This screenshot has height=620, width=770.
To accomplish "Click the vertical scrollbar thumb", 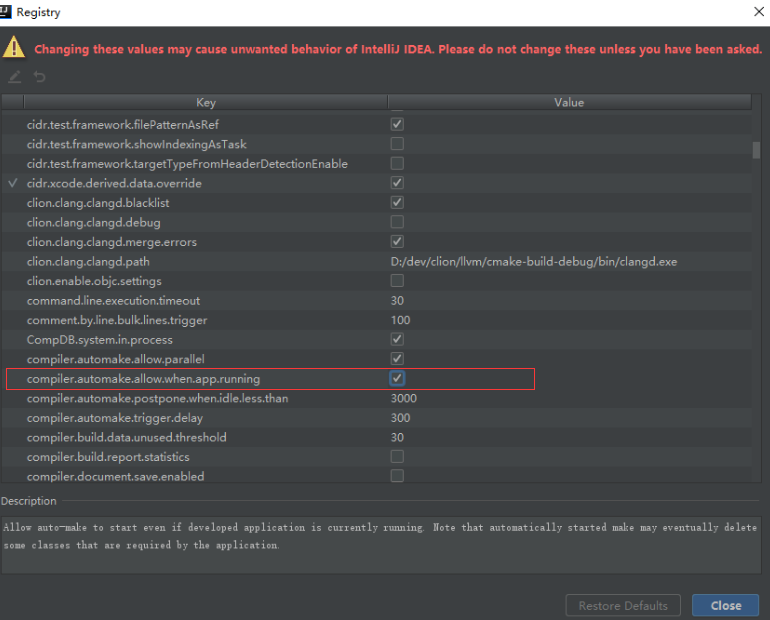I will (756, 150).
